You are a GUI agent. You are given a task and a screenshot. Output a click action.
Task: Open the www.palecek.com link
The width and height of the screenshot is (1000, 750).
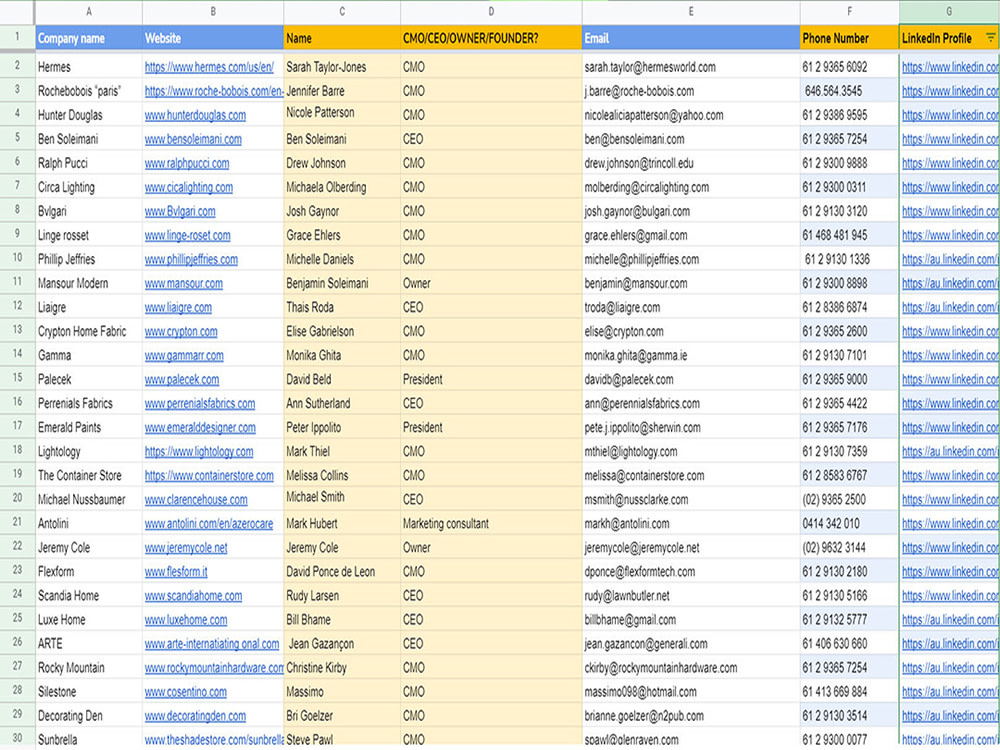[182, 379]
